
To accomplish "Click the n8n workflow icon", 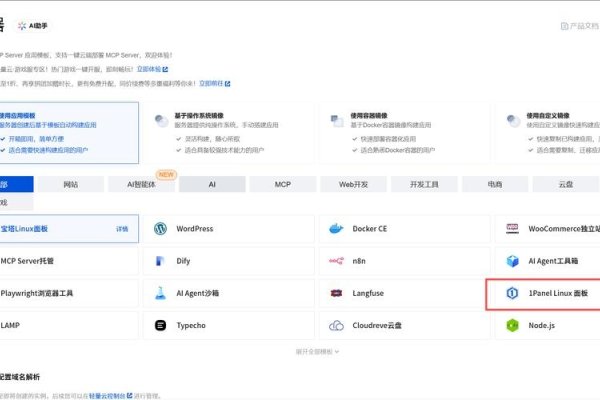I will tap(336, 261).
